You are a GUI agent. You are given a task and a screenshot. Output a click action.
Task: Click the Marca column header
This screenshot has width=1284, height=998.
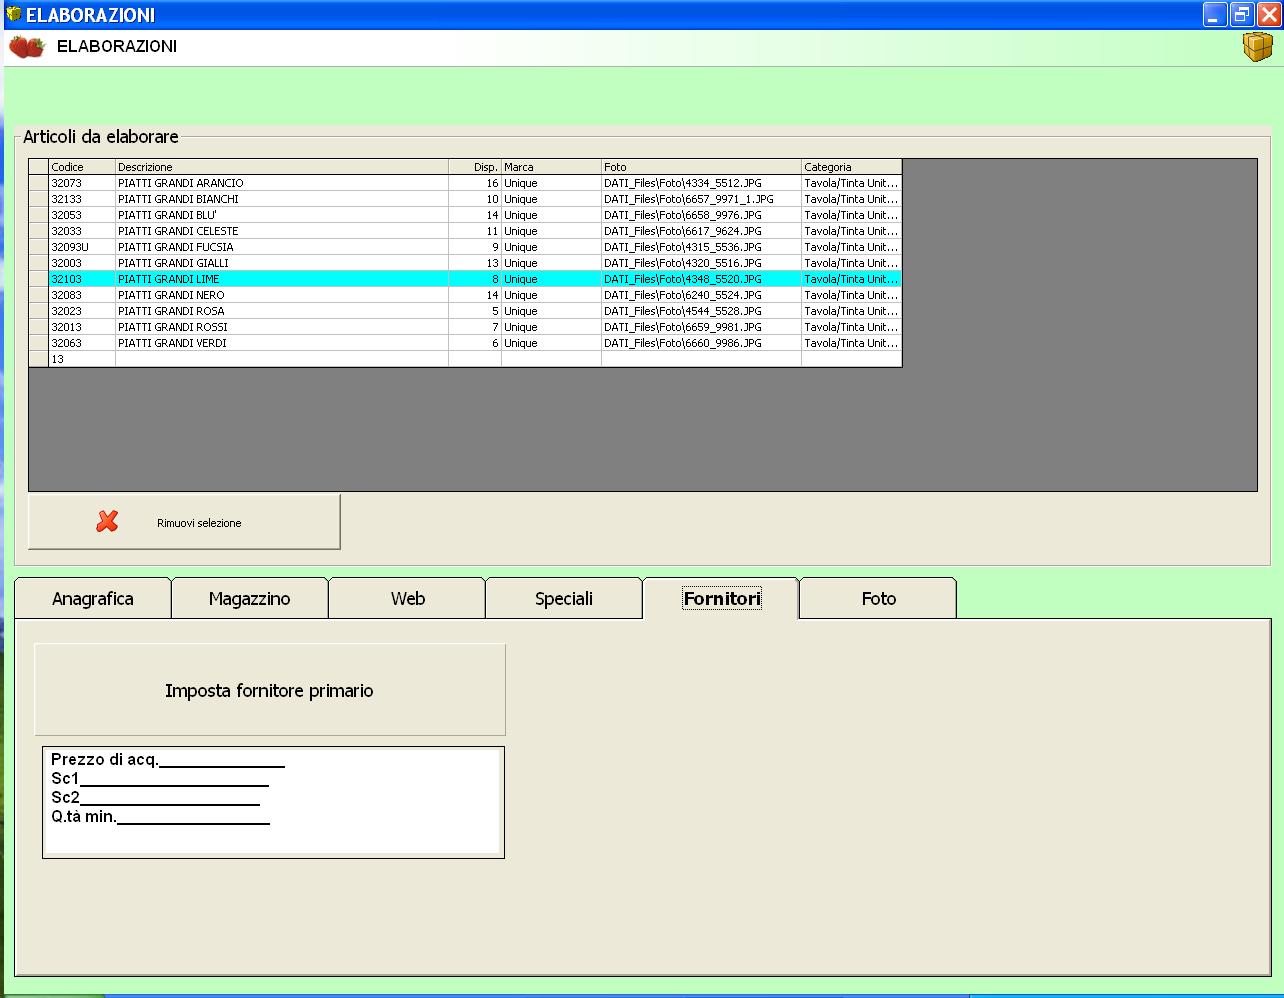point(551,167)
